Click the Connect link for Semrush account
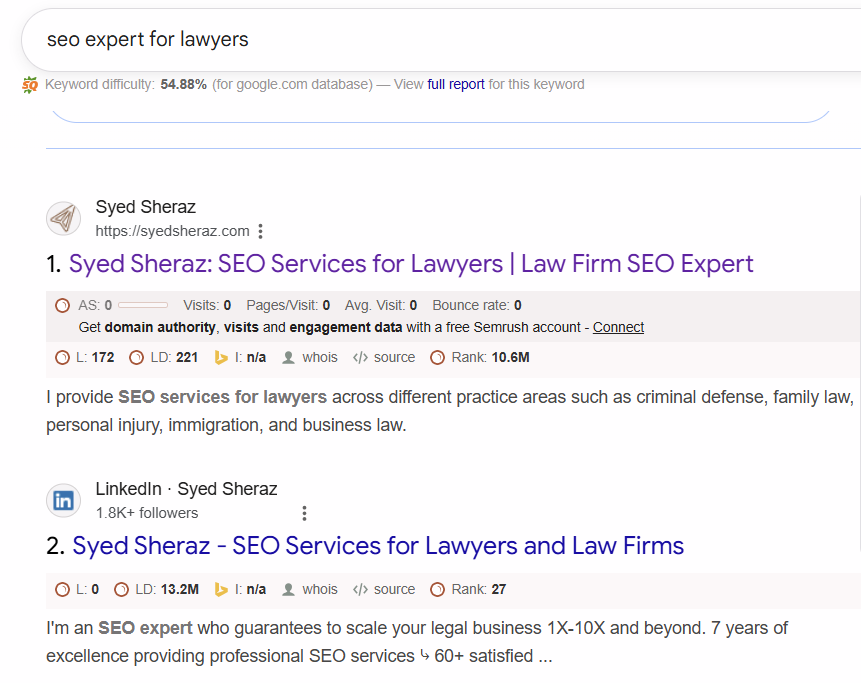The height and width of the screenshot is (683, 861). pos(618,327)
